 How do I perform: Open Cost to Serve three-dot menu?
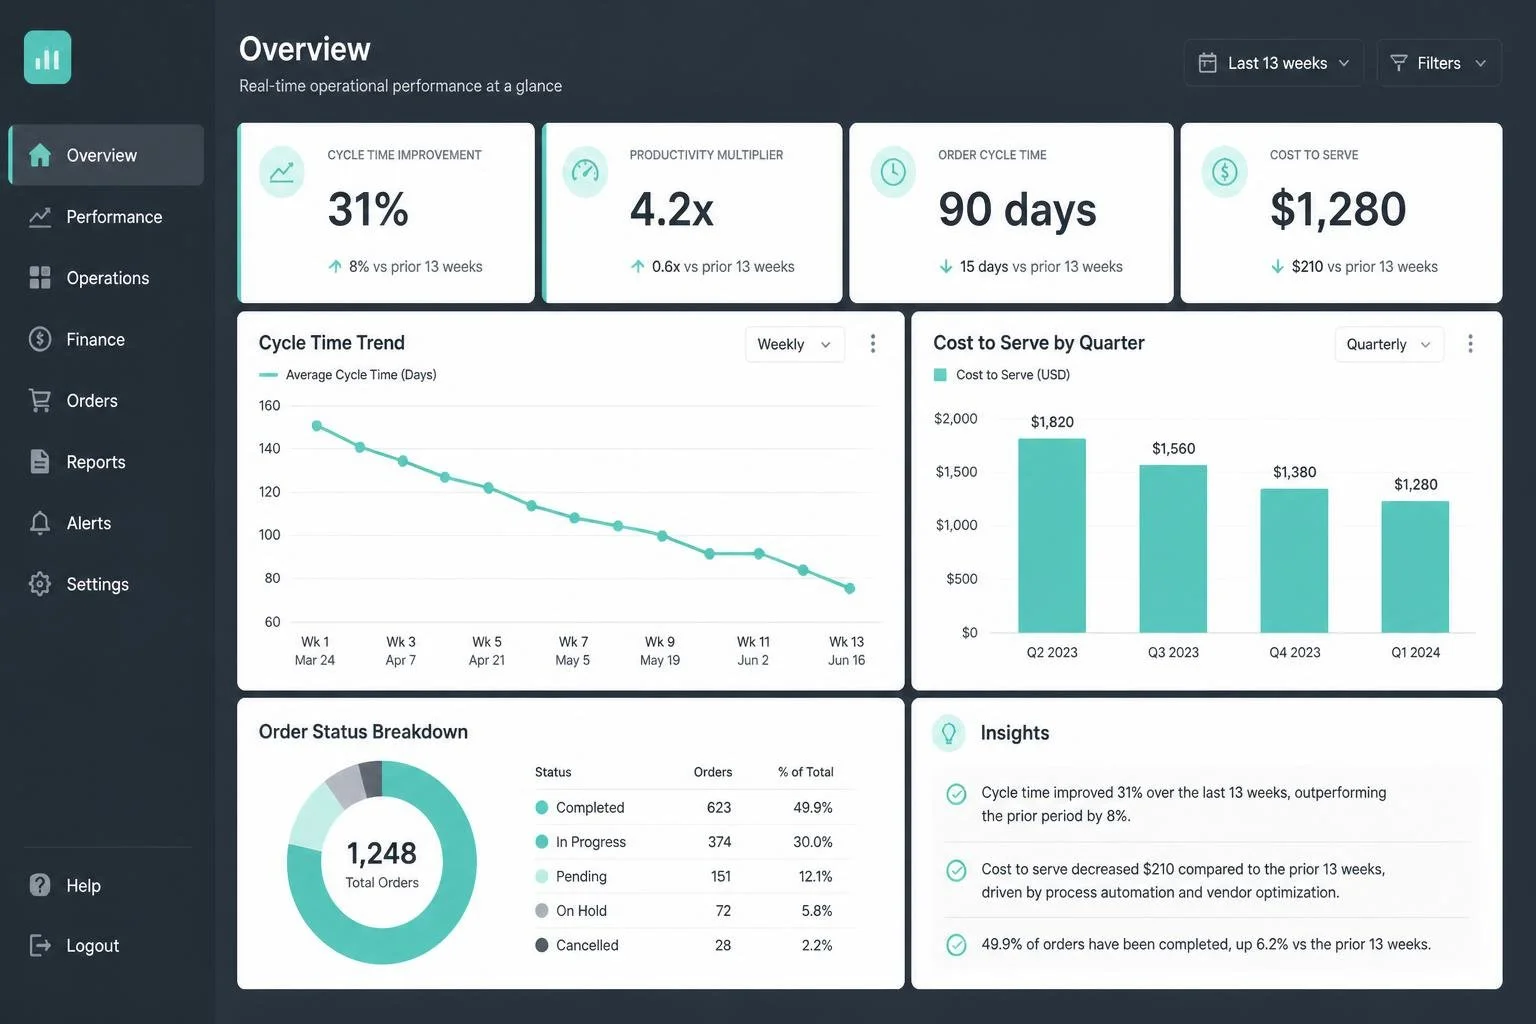[x=1470, y=344]
